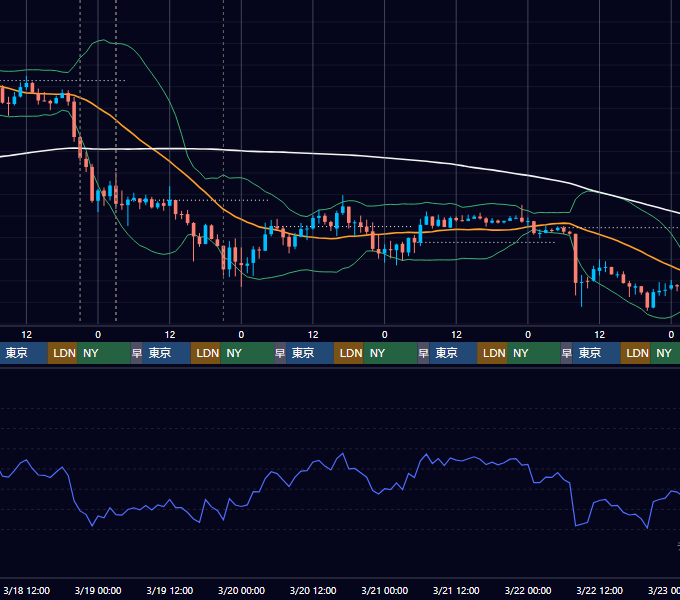This screenshot has height=600, width=680.
Task: Click the 3/22 00:00 date label
Action: 528,590
